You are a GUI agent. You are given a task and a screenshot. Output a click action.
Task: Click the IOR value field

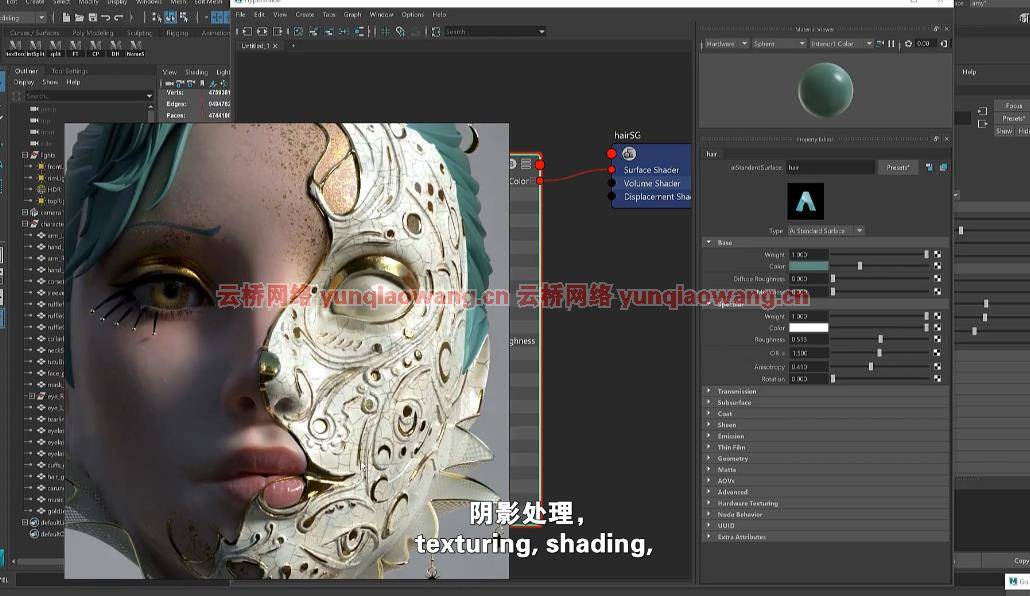(808, 353)
